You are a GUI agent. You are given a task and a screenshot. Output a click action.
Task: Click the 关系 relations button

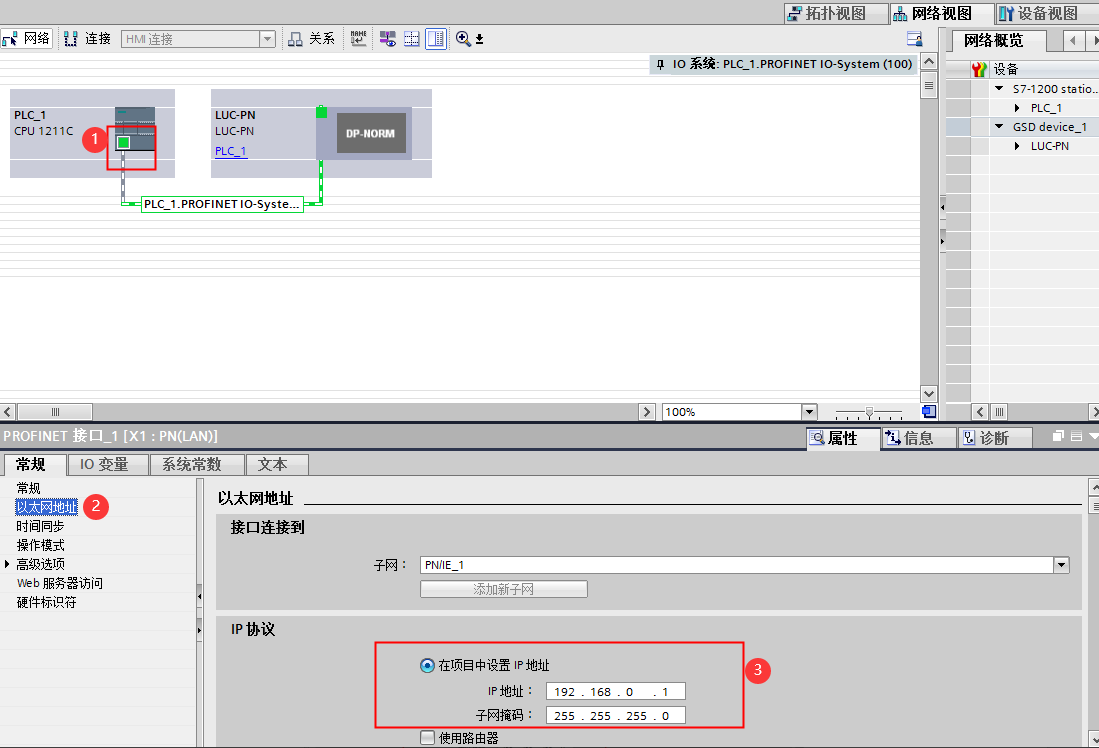pyautogui.click(x=311, y=39)
